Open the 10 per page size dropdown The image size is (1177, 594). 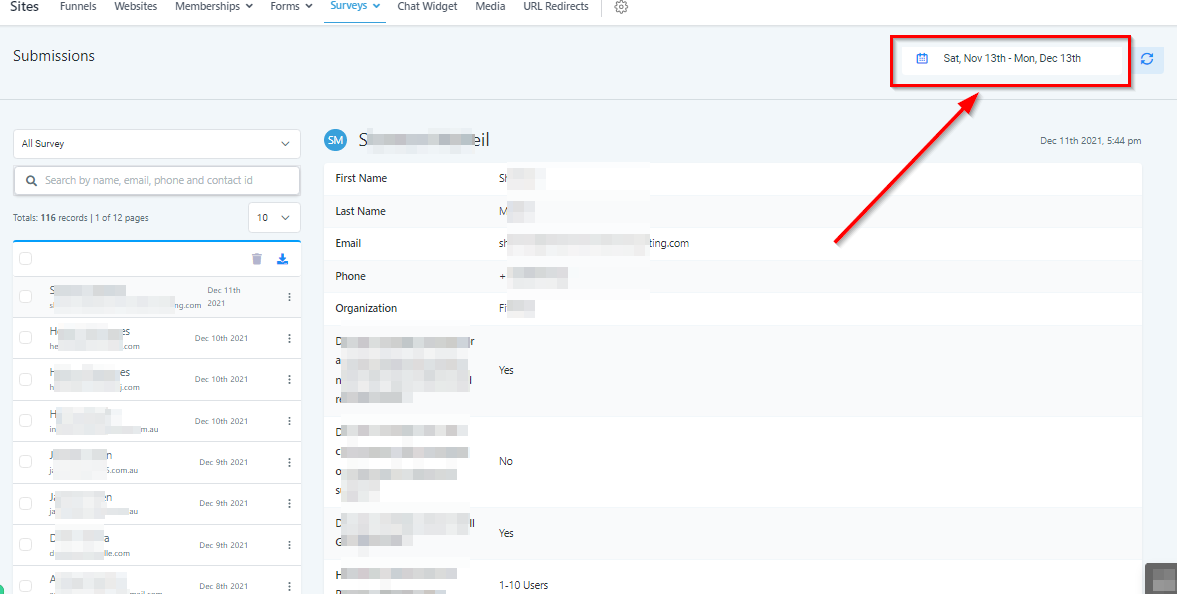point(274,218)
